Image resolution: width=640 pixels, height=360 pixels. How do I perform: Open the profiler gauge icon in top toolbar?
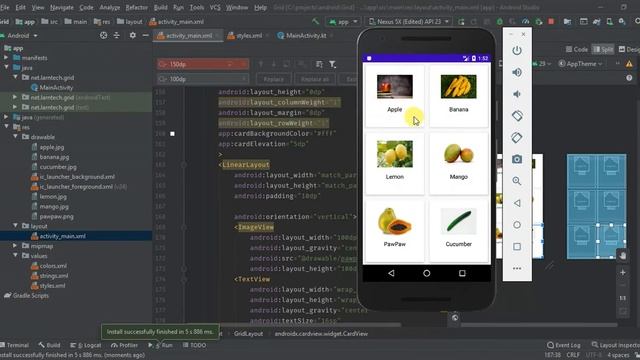click(x=526, y=22)
